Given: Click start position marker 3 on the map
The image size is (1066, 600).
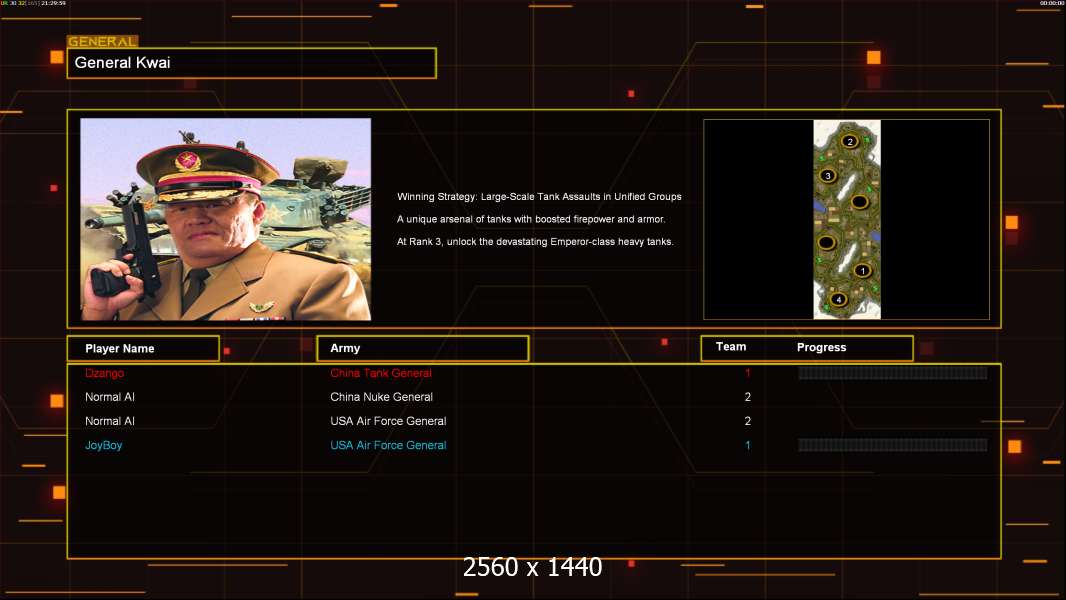Looking at the screenshot, I should (x=827, y=175).
